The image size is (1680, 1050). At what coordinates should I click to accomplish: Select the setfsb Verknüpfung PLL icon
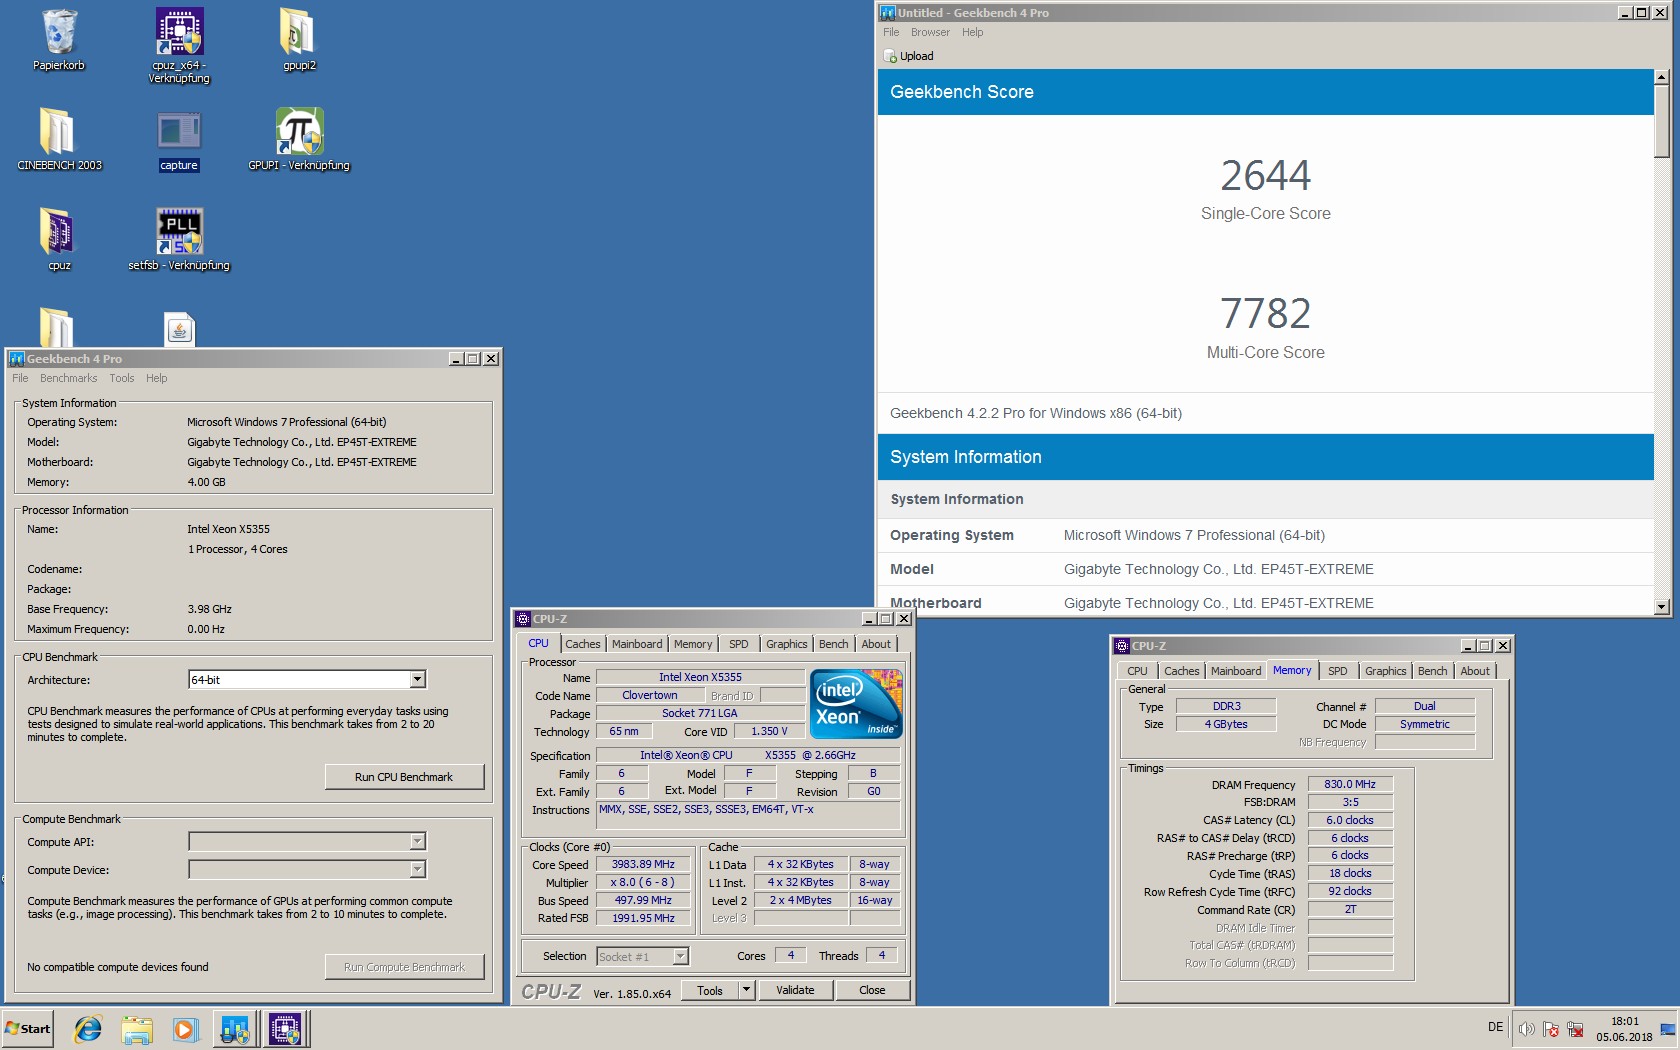(x=179, y=240)
